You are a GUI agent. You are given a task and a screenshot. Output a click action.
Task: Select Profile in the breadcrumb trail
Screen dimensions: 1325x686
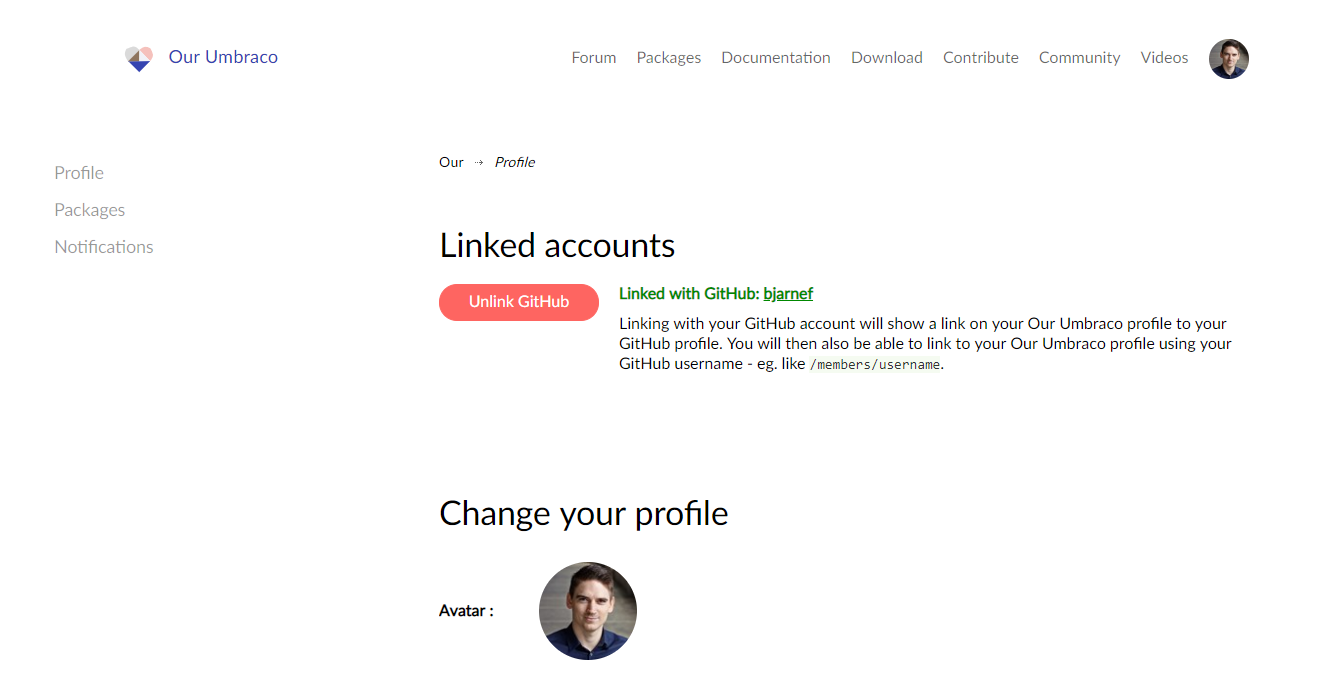[x=514, y=161]
